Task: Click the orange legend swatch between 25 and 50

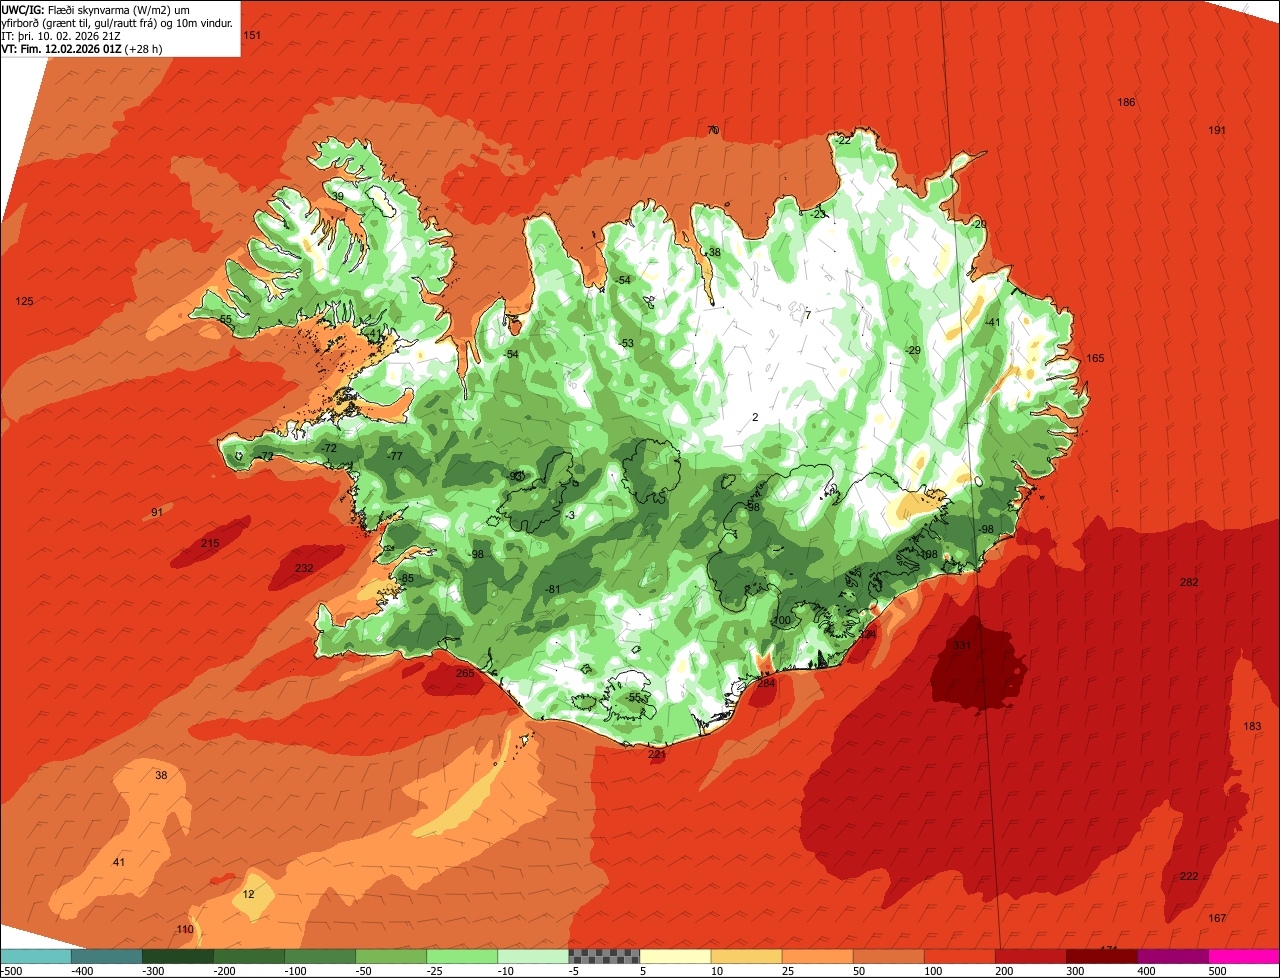Action: 817,956
